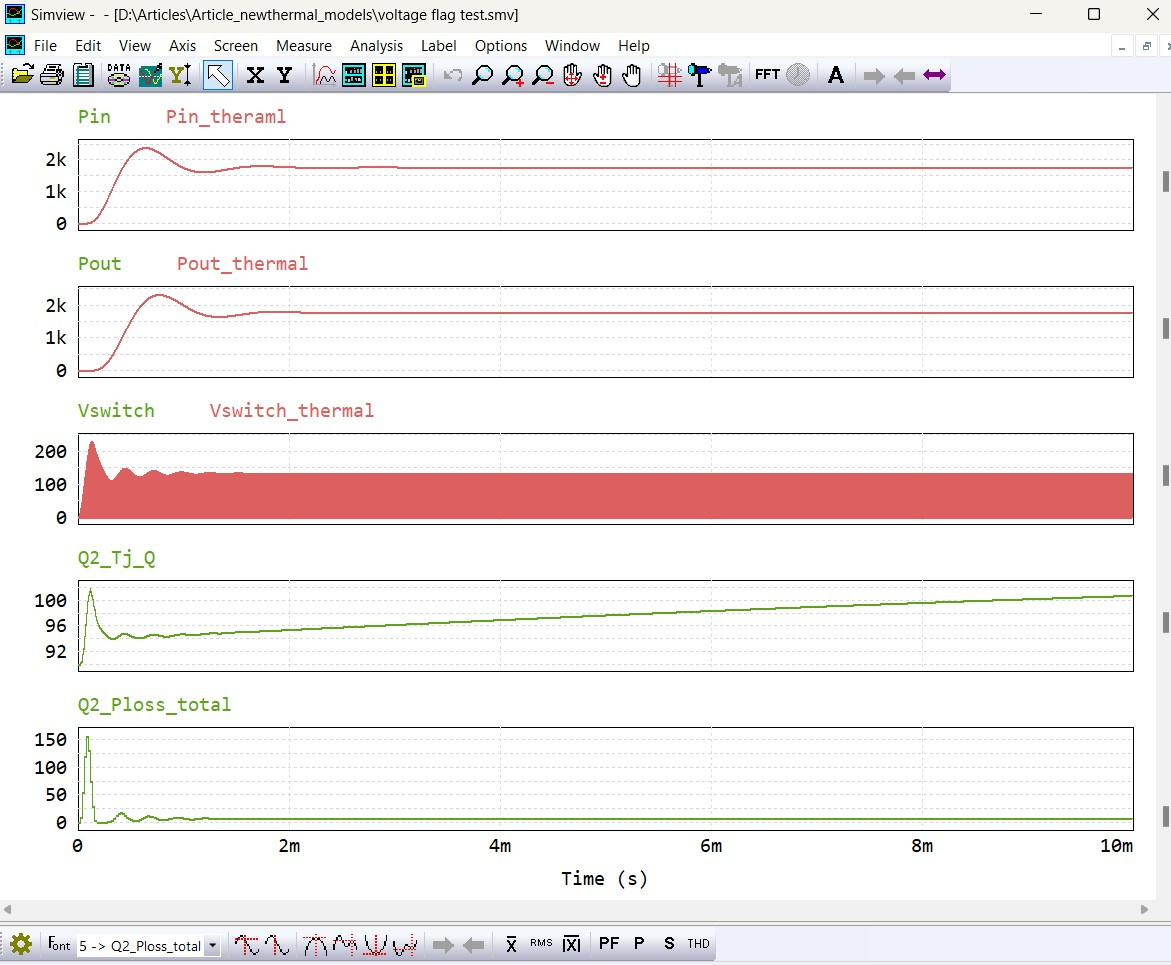Click the Vswitch_thermal curve label
Viewport: 1171px width, 965px height.
click(291, 411)
